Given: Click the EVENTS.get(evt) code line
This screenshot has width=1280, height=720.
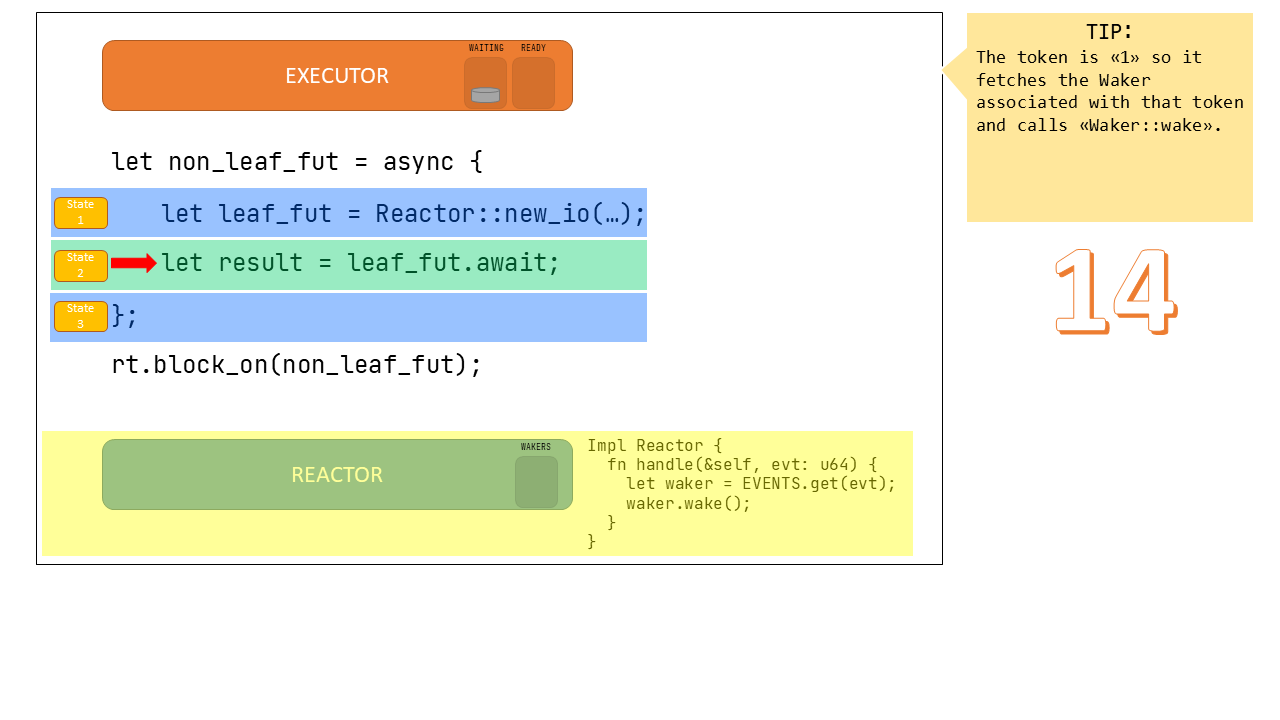Looking at the screenshot, I should [x=760, y=484].
